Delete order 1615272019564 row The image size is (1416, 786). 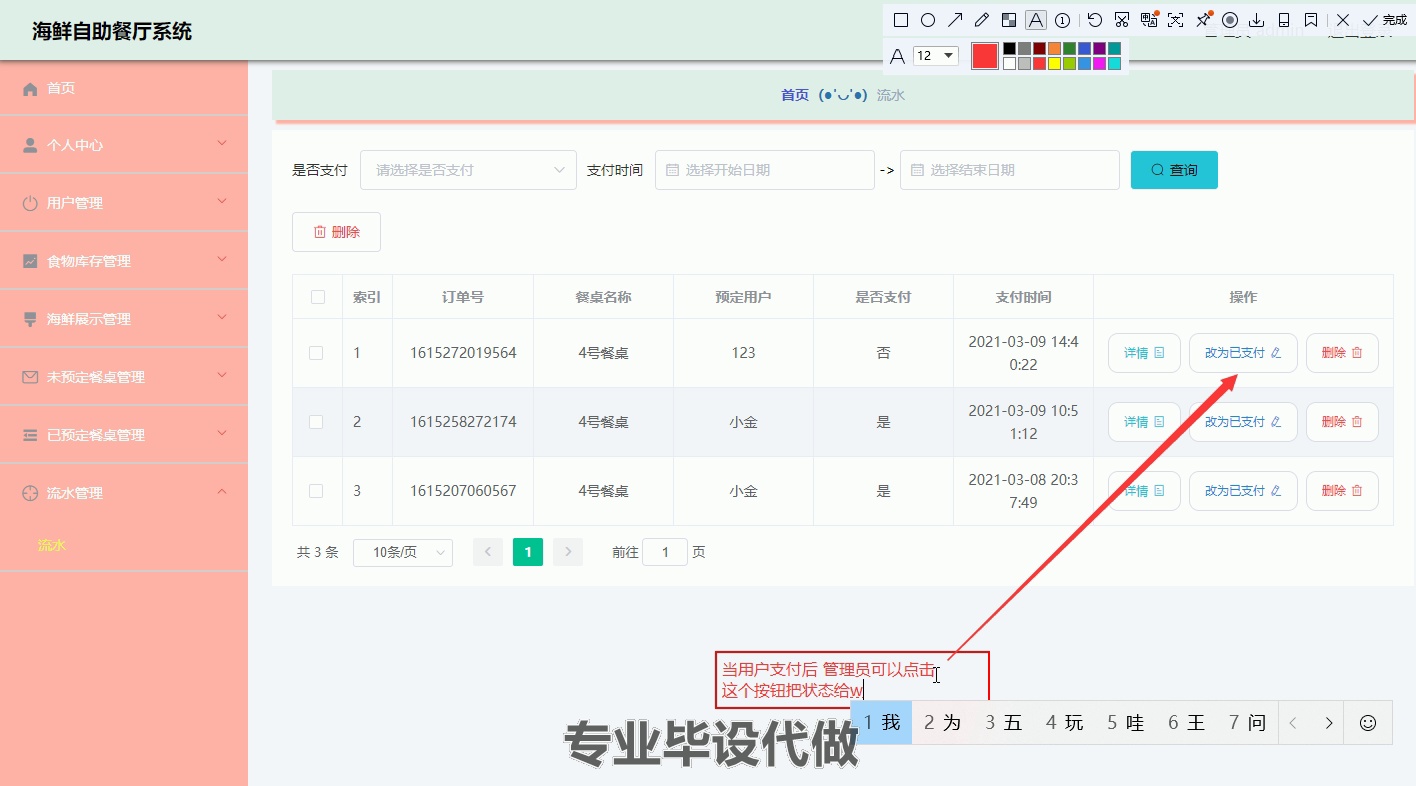(1342, 353)
